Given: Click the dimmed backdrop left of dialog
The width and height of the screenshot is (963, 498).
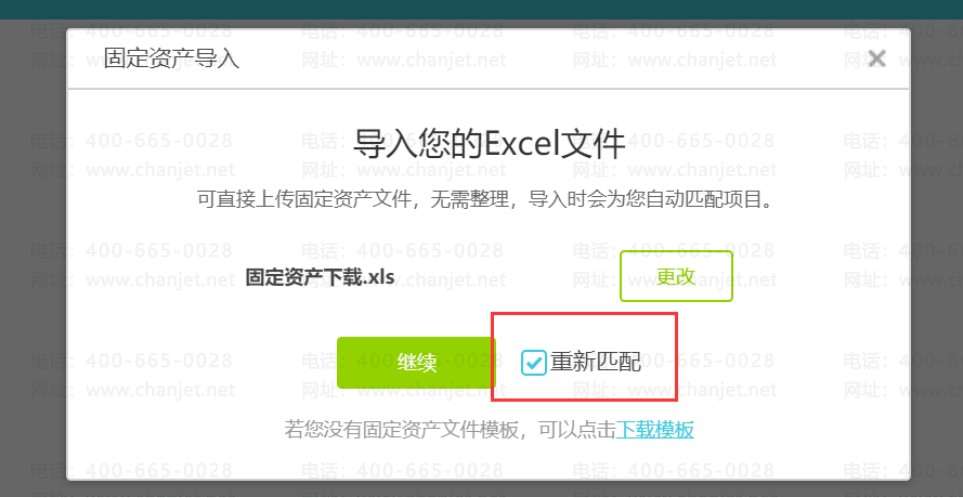Looking at the screenshot, I should [33, 258].
